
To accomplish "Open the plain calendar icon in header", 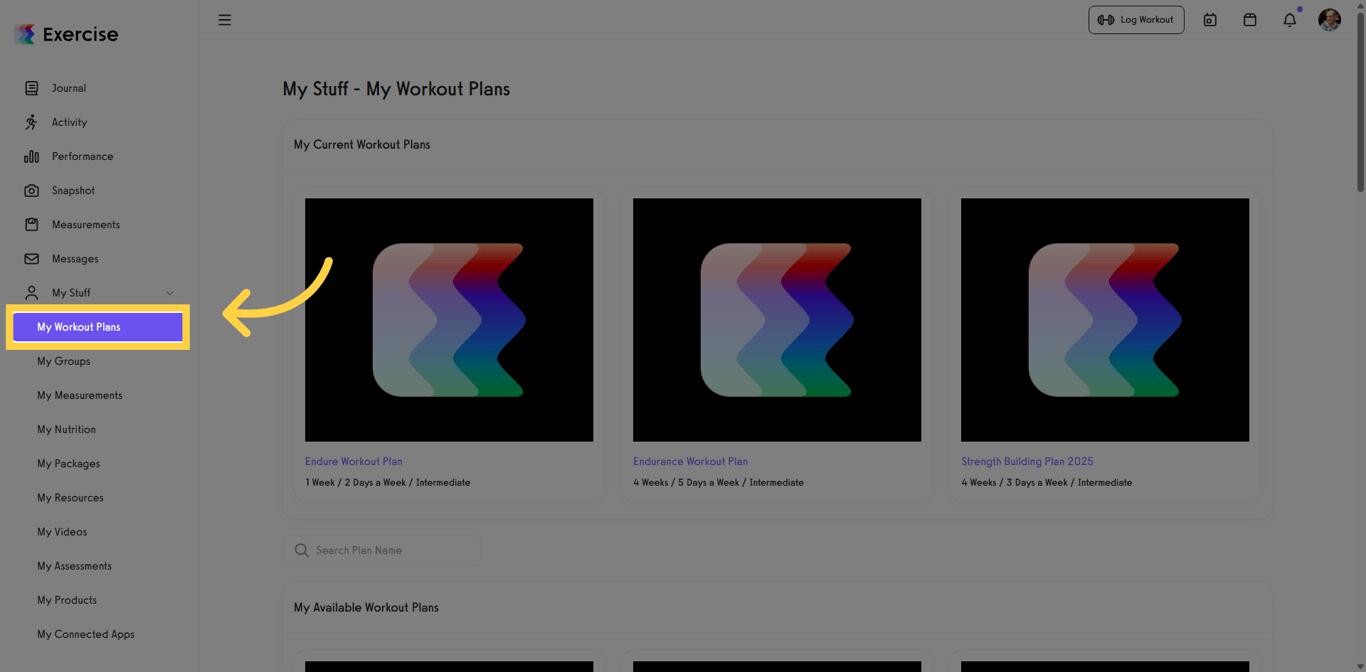I will tap(1250, 20).
